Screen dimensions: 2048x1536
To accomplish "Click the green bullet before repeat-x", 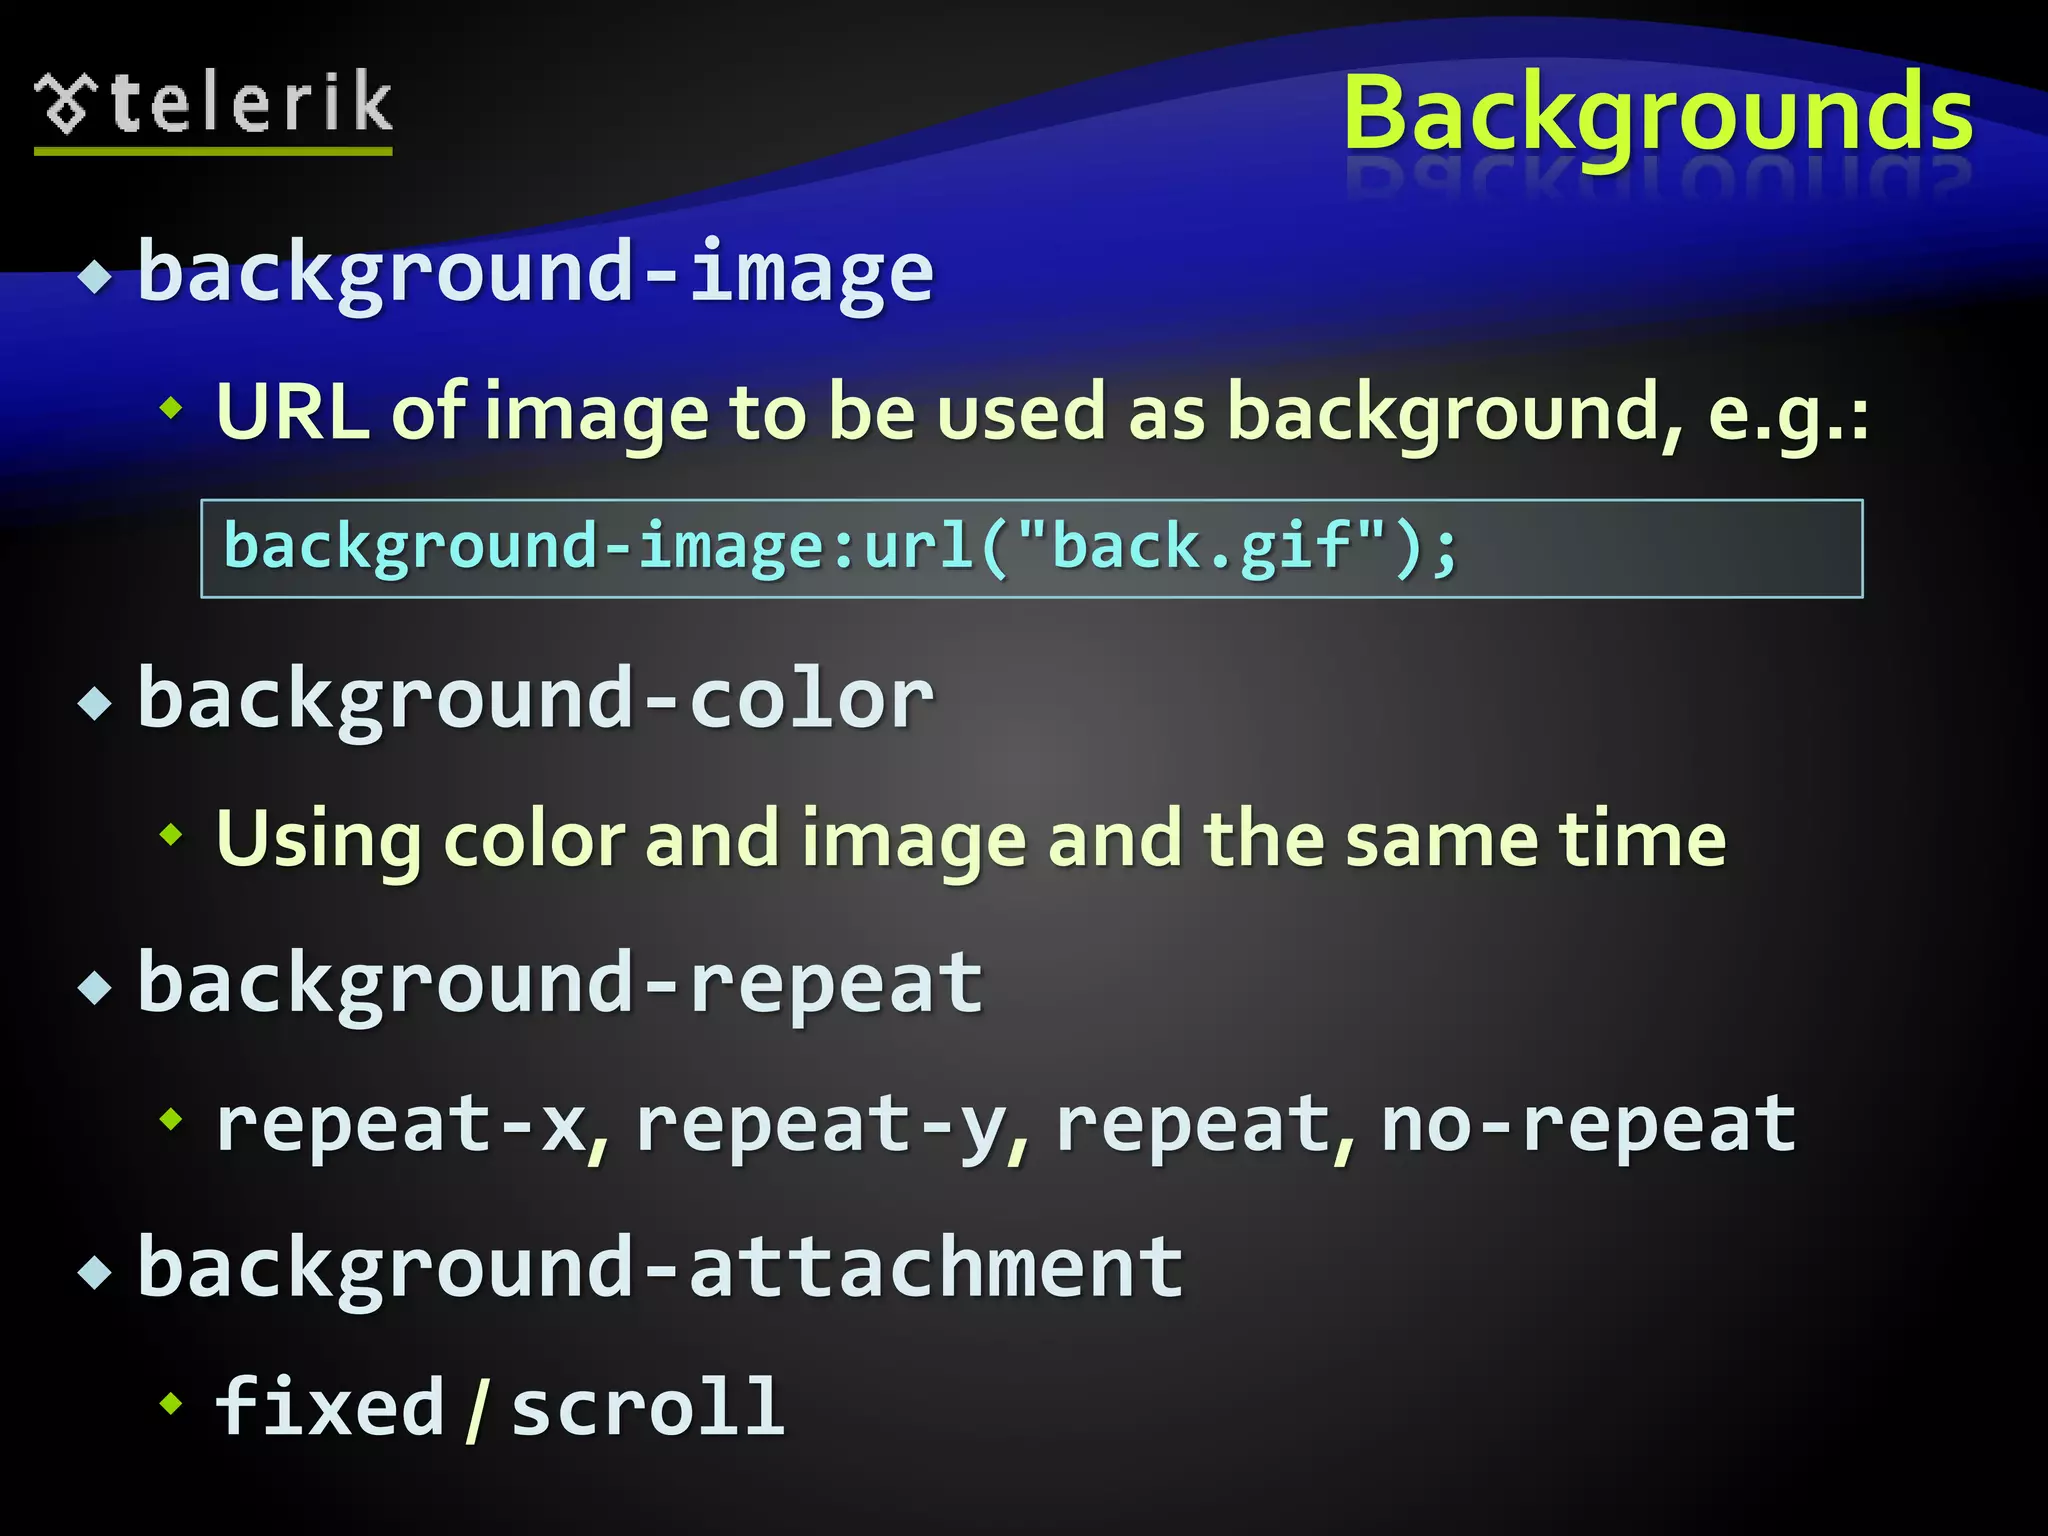I will tap(172, 1118).
